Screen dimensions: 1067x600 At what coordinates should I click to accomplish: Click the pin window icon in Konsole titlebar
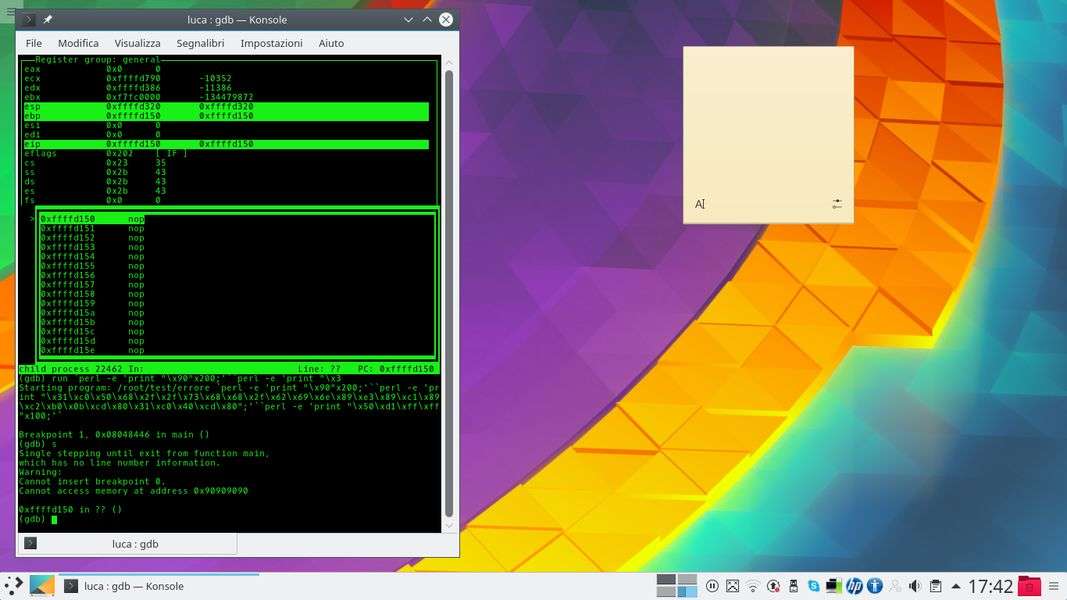coord(48,20)
